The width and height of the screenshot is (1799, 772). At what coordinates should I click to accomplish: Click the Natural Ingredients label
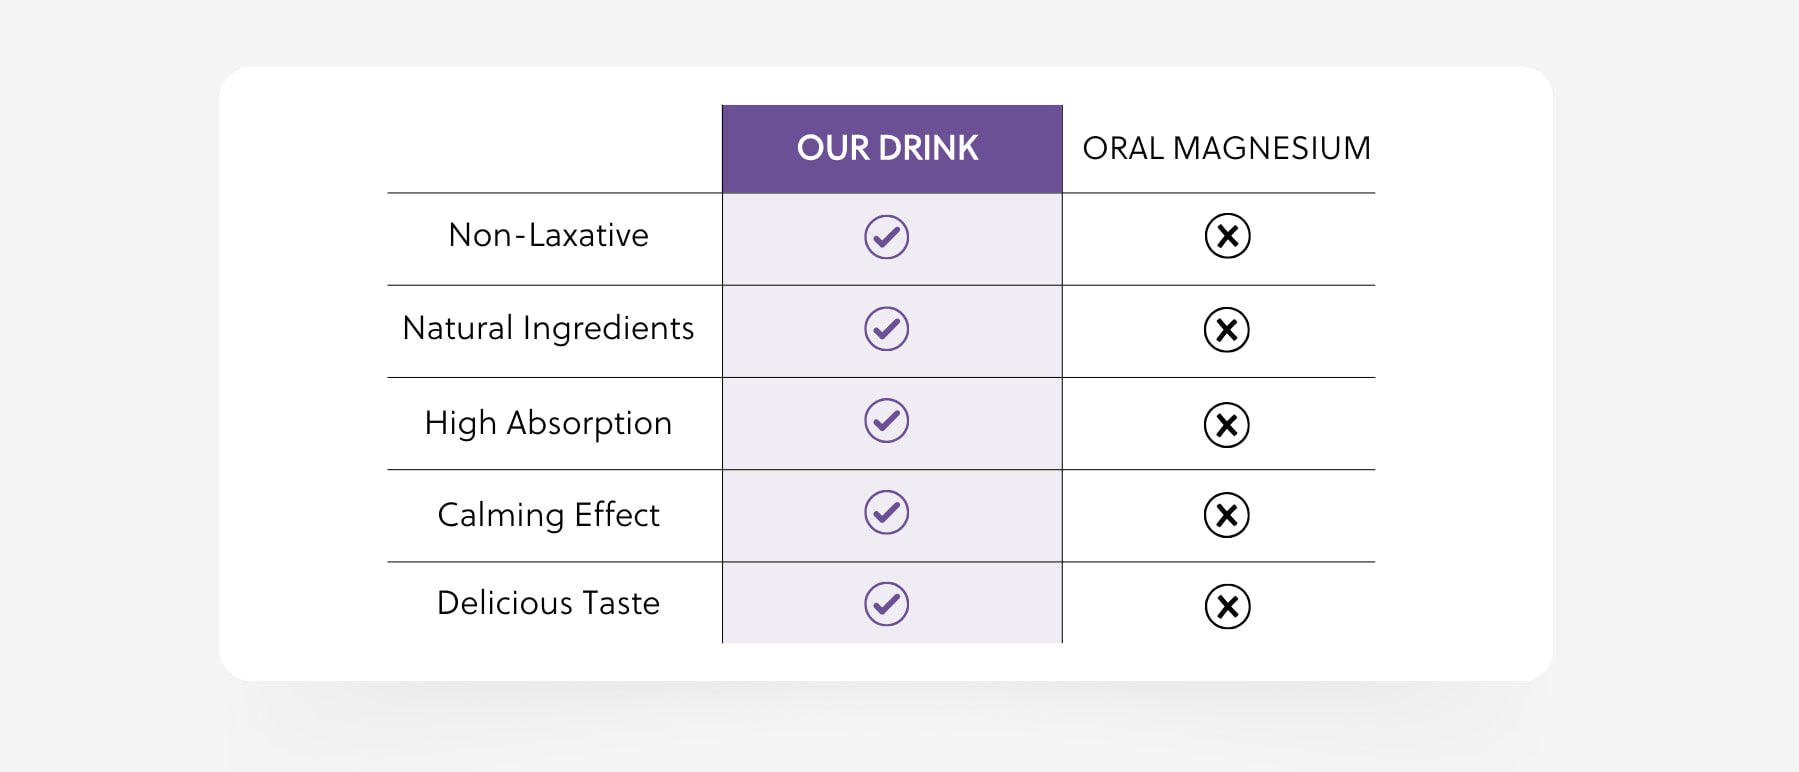[548, 328]
